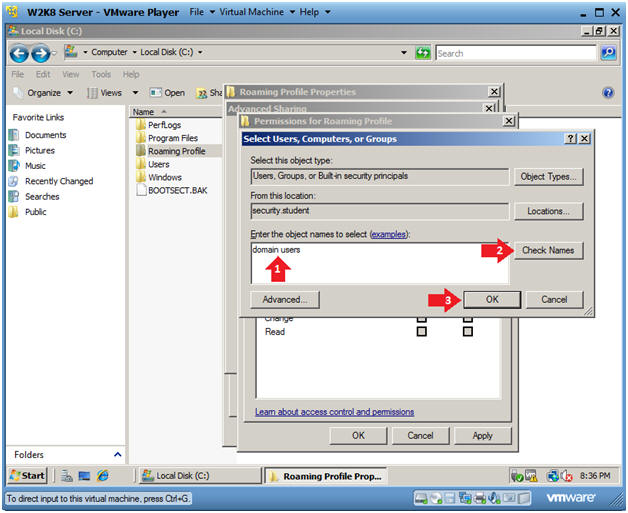
Task: Open Learn about access control link
Action: point(334,412)
